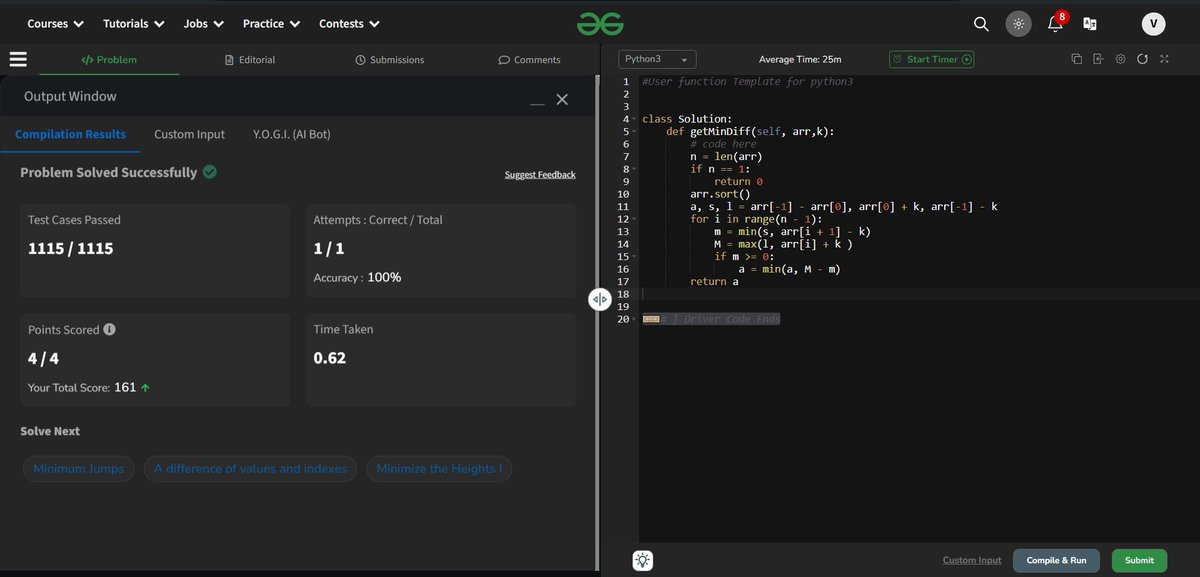Click the editor exit/import arrow icon
Image resolution: width=1200 pixels, height=577 pixels.
[1098, 59]
